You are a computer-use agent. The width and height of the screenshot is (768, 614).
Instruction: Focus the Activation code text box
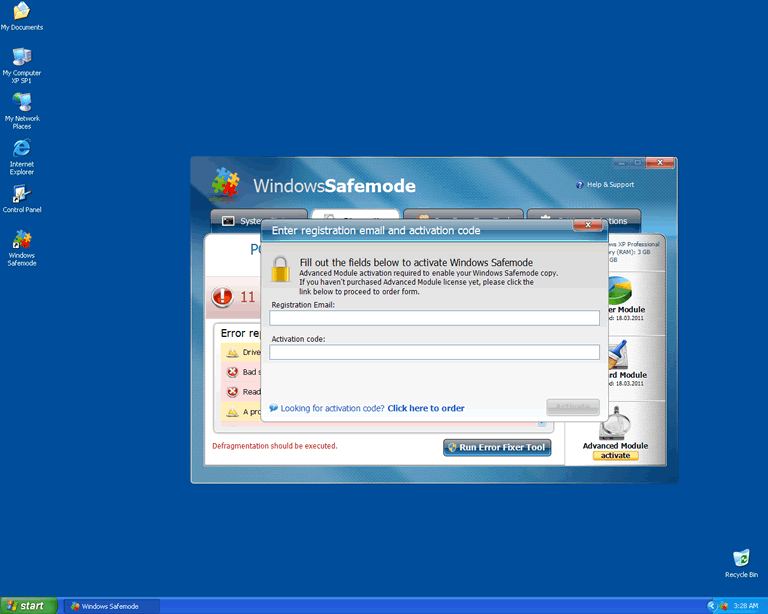(x=434, y=352)
